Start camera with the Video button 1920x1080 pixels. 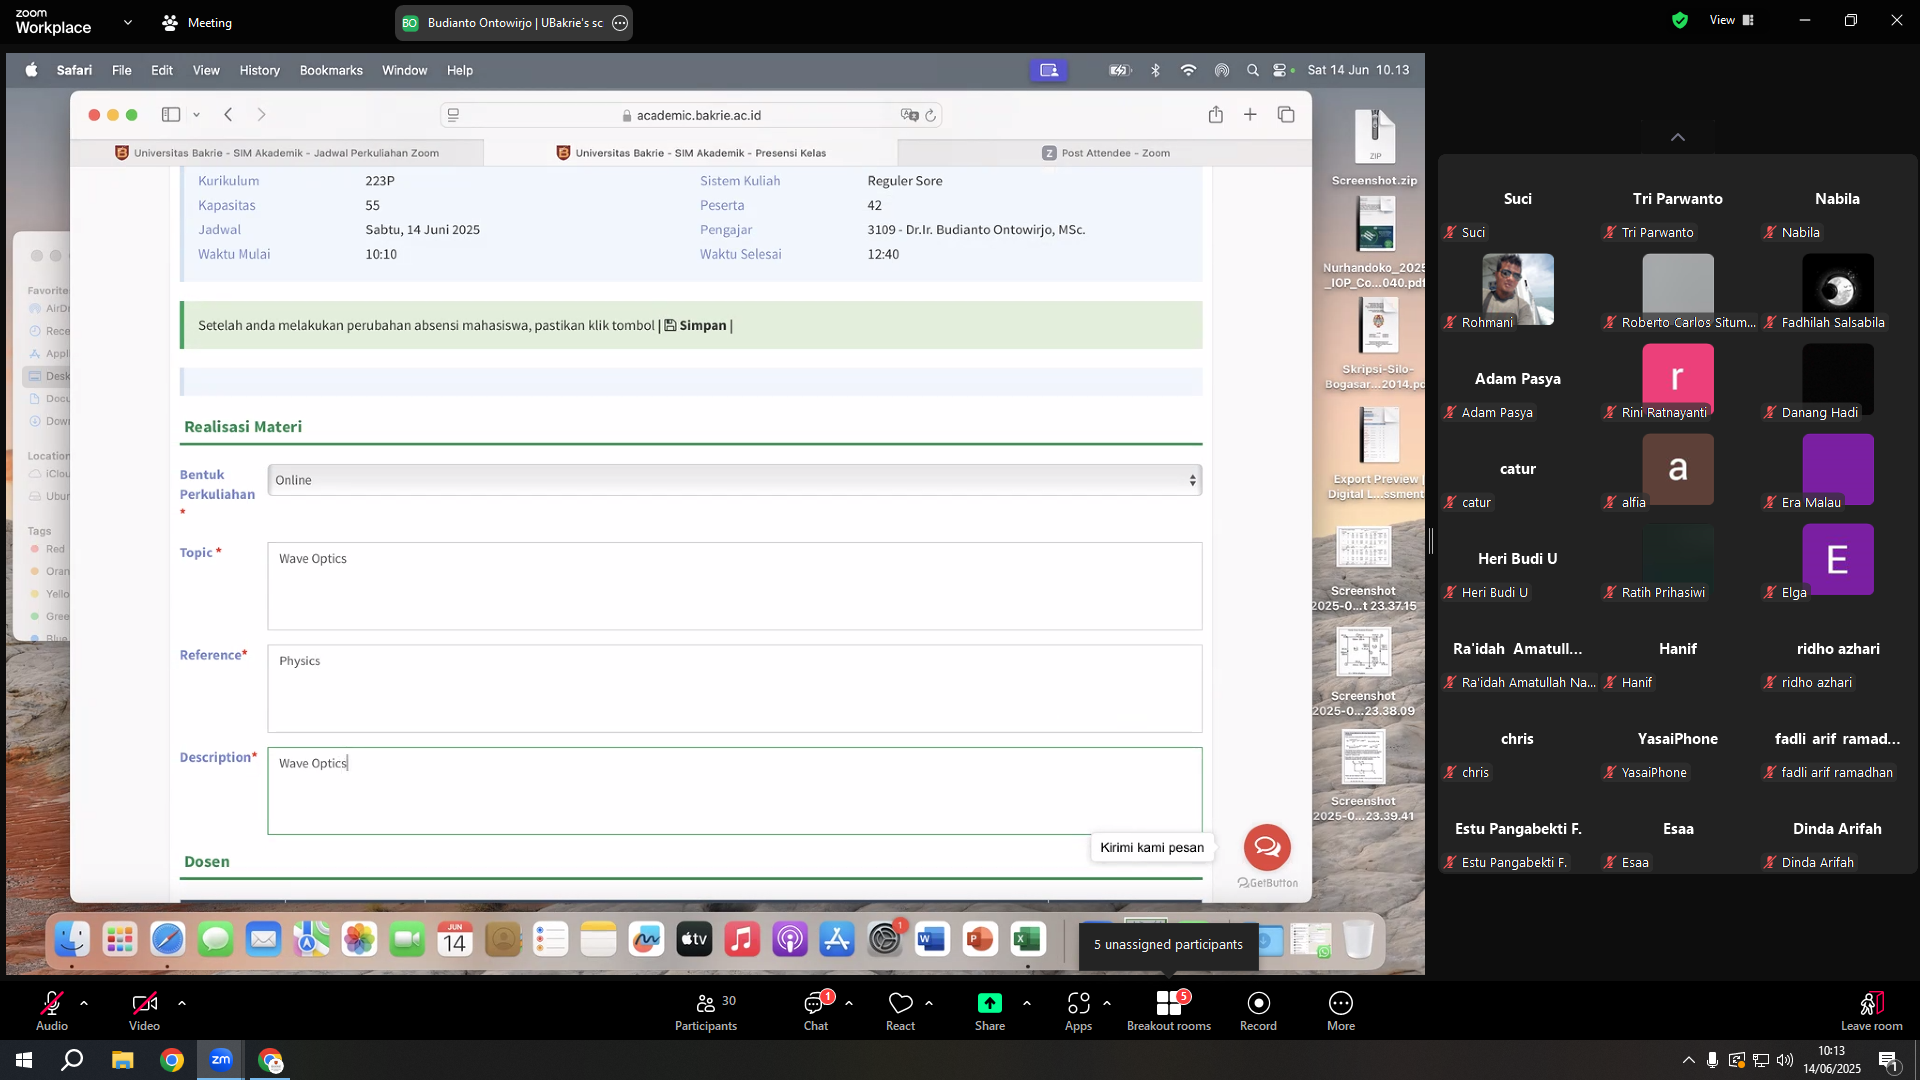pyautogui.click(x=144, y=1010)
